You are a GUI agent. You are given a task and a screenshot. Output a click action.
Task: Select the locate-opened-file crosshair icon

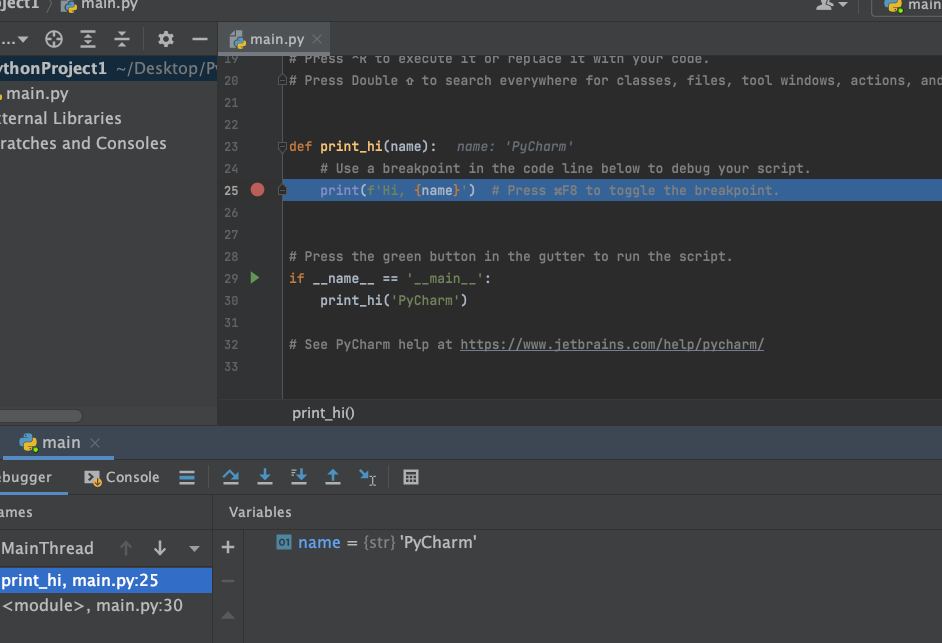(54, 39)
